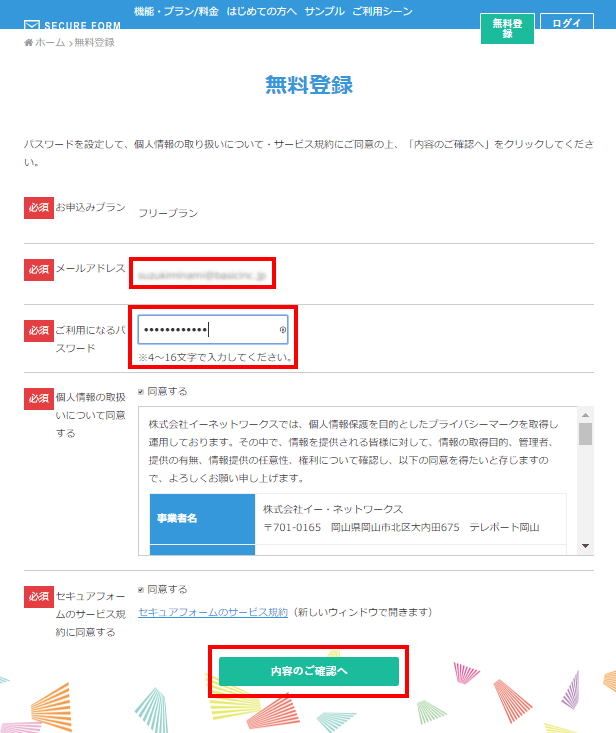
Task: Check 同意する for 個人情報の取扱い
Action: [142, 392]
